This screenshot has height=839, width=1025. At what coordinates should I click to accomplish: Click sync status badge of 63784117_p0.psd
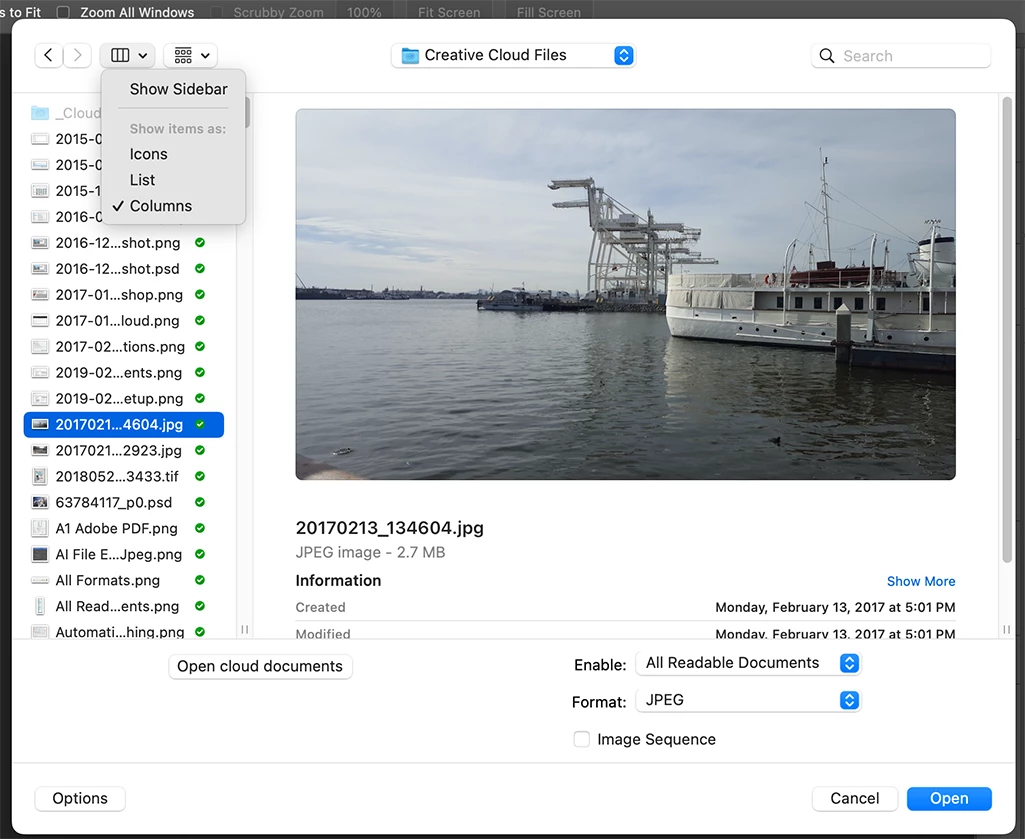tap(200, 502)
